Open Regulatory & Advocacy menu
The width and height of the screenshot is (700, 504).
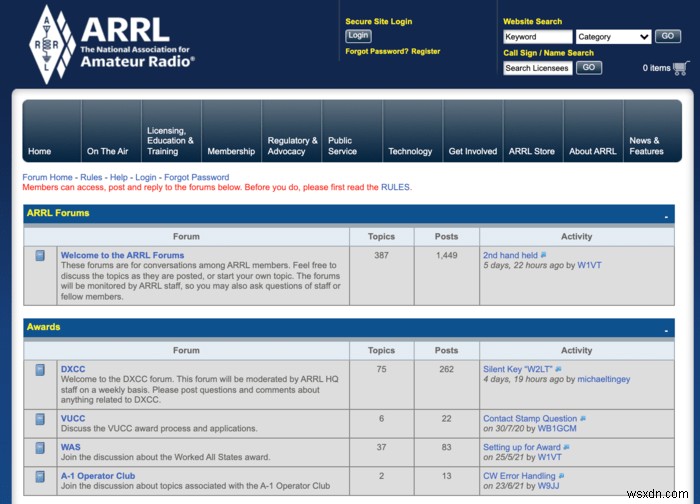point(292,131)
